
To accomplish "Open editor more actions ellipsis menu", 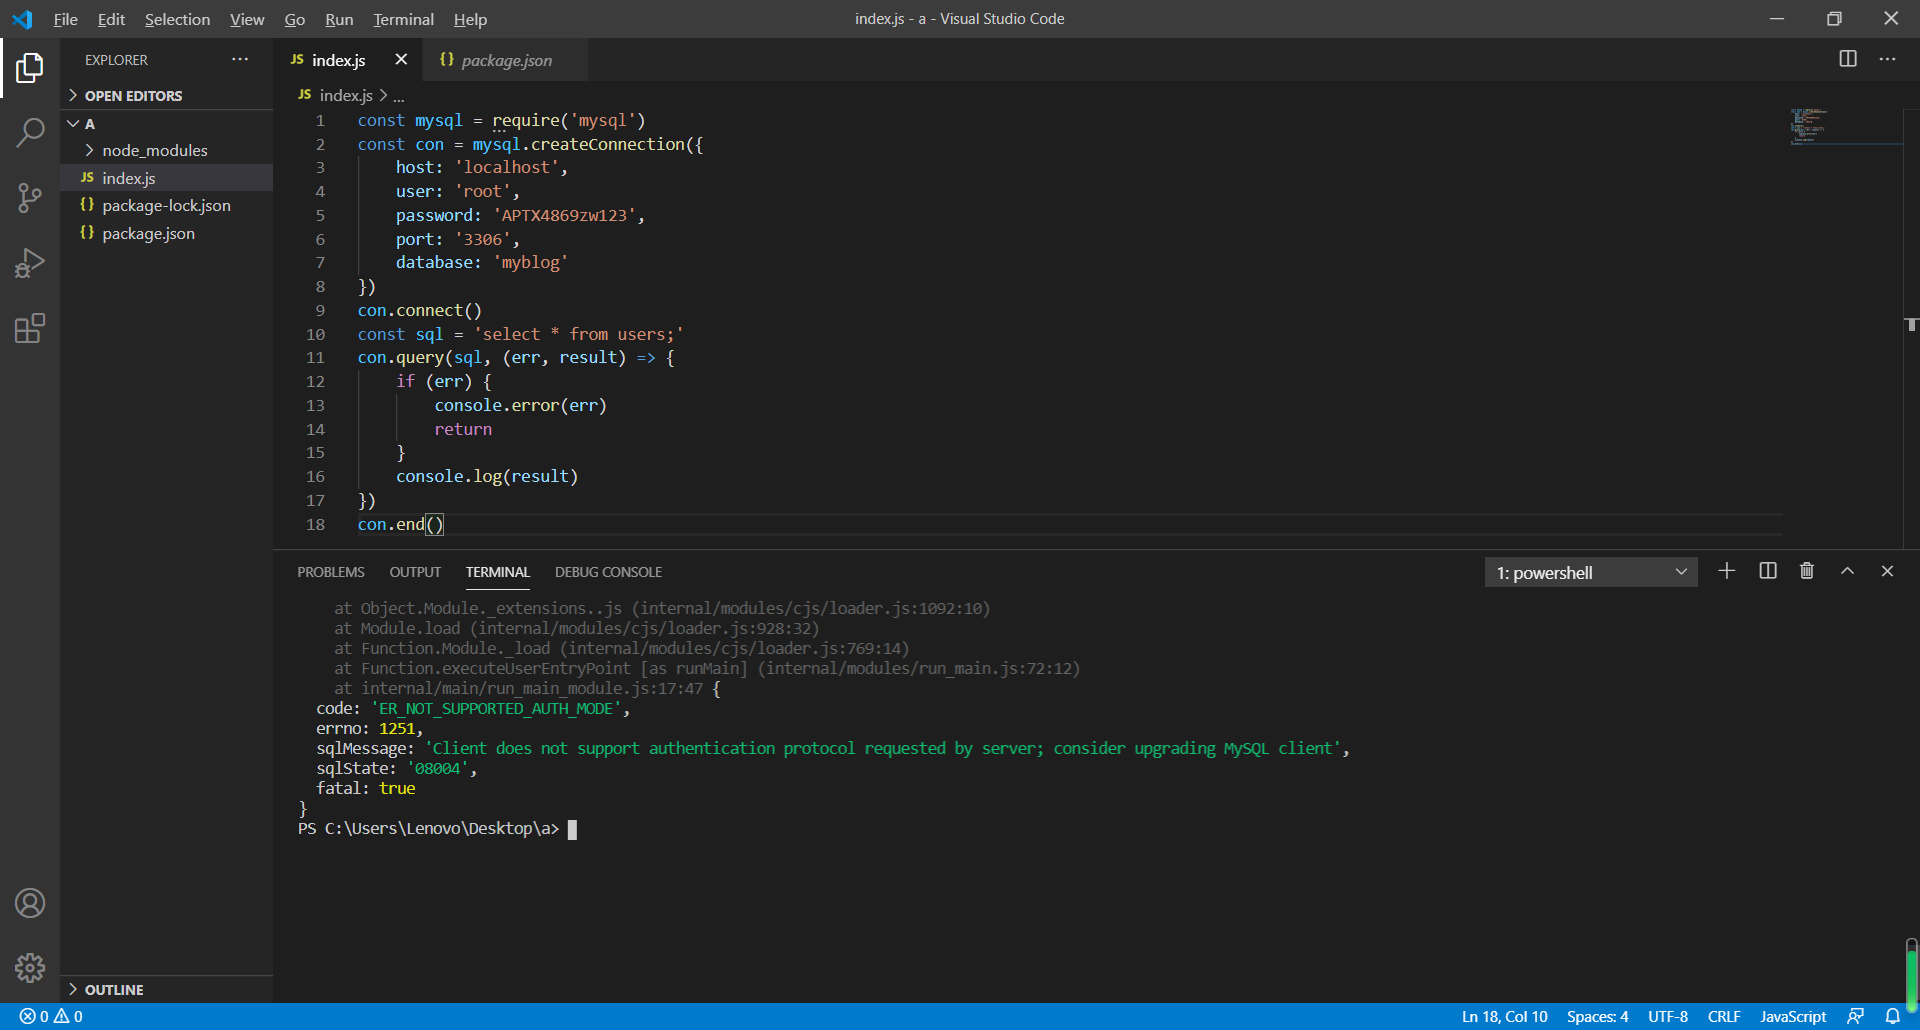I will (1887, 60).
